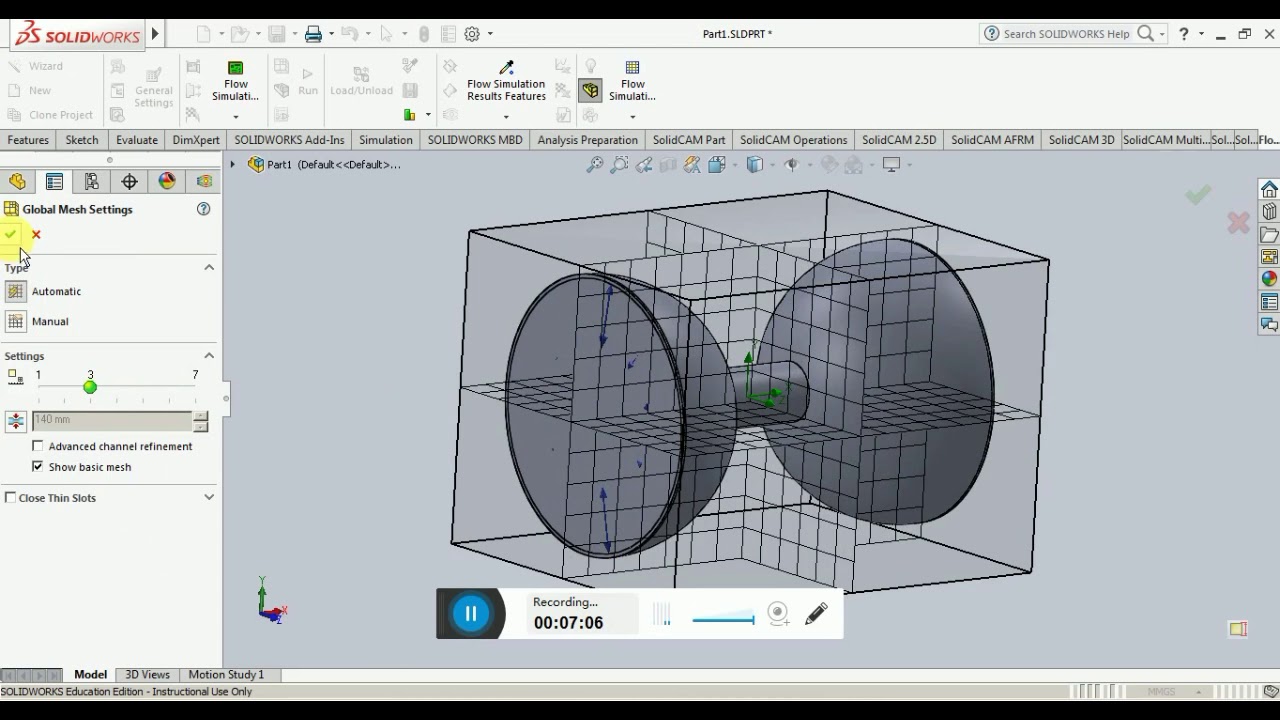Image resolution: width=1280 pixels, height=720 pixels.
Task: Collapse the Settings section
Action: point(209,355)
